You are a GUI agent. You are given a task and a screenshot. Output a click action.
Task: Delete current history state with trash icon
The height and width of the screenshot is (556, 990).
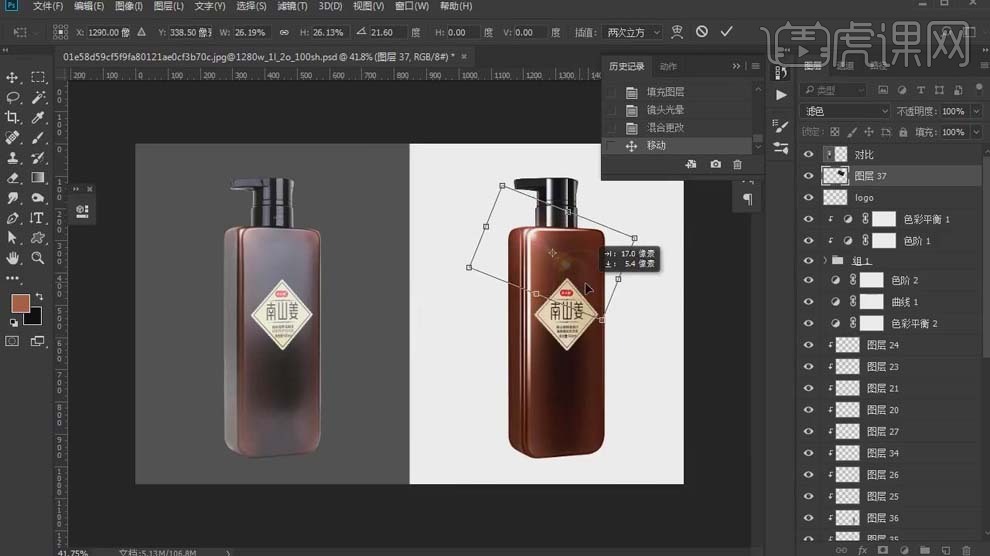pyautogui.click(x=738, y=164)
